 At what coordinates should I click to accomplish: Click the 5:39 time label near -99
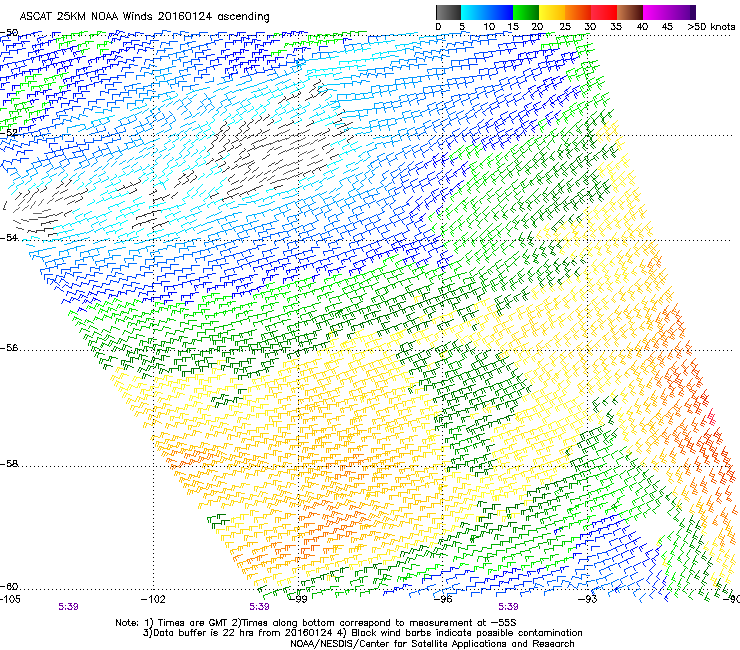coord(259,607)
